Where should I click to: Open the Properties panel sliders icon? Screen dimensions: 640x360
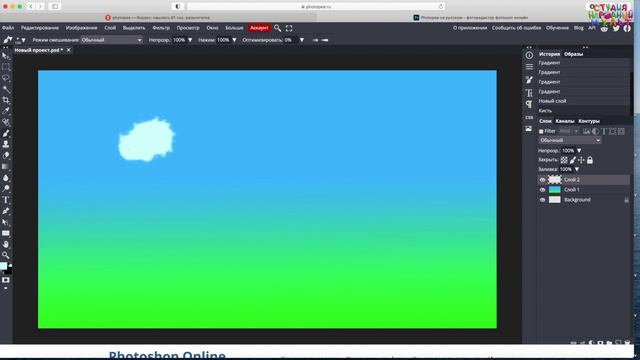pos(529,67)
